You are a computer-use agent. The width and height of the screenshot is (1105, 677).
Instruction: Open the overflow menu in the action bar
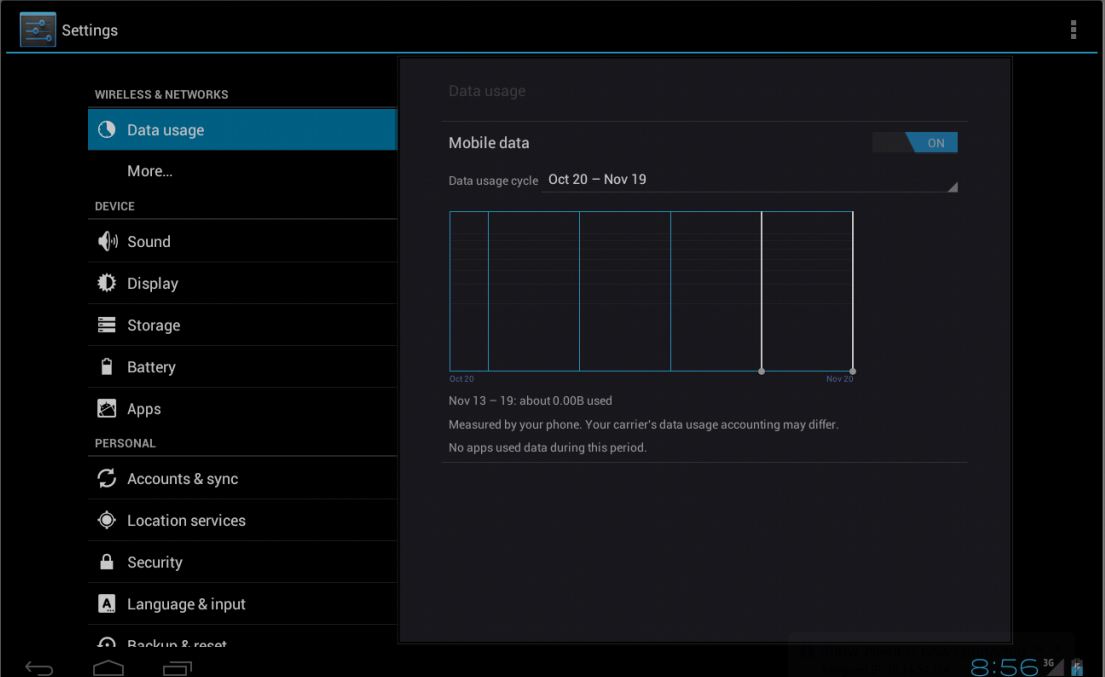(x=1073, y=30)
